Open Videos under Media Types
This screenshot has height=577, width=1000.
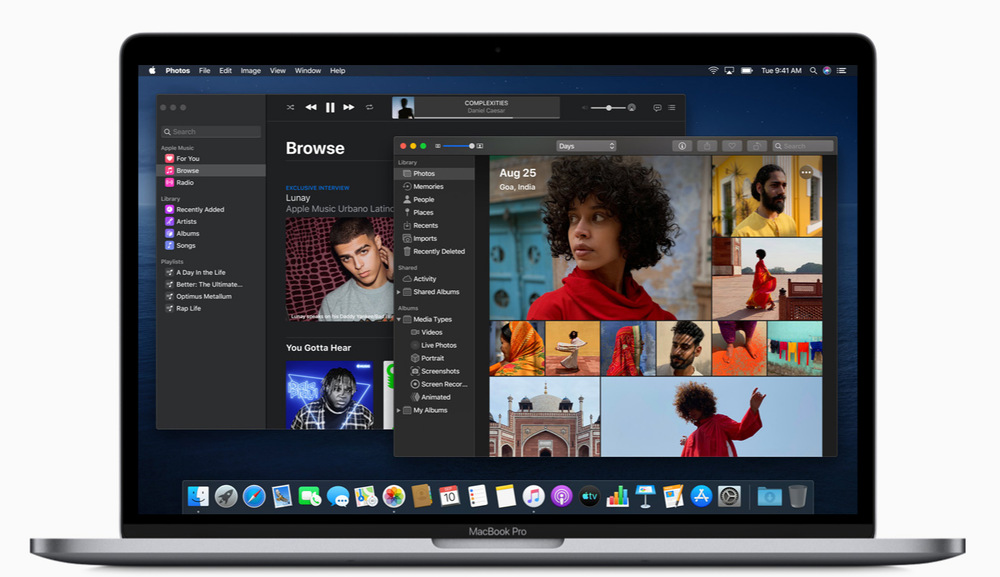pos(435,332)
